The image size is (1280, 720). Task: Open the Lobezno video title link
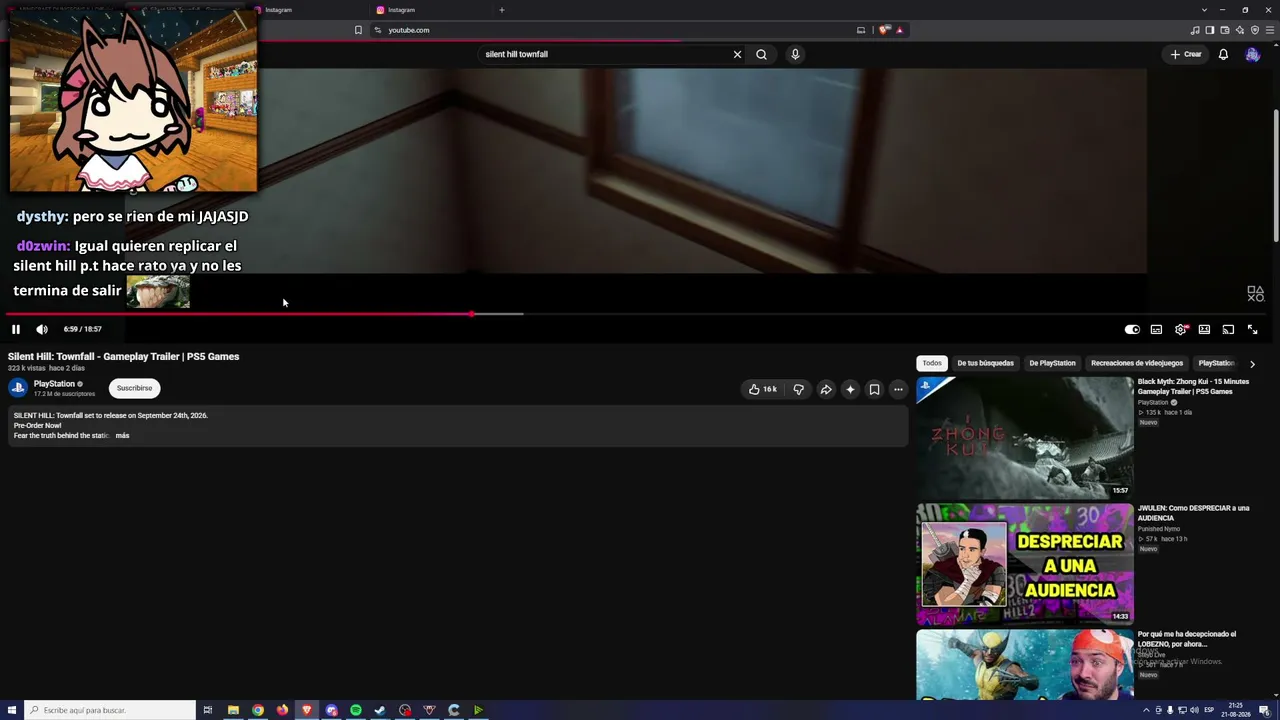click(1187, 638)
